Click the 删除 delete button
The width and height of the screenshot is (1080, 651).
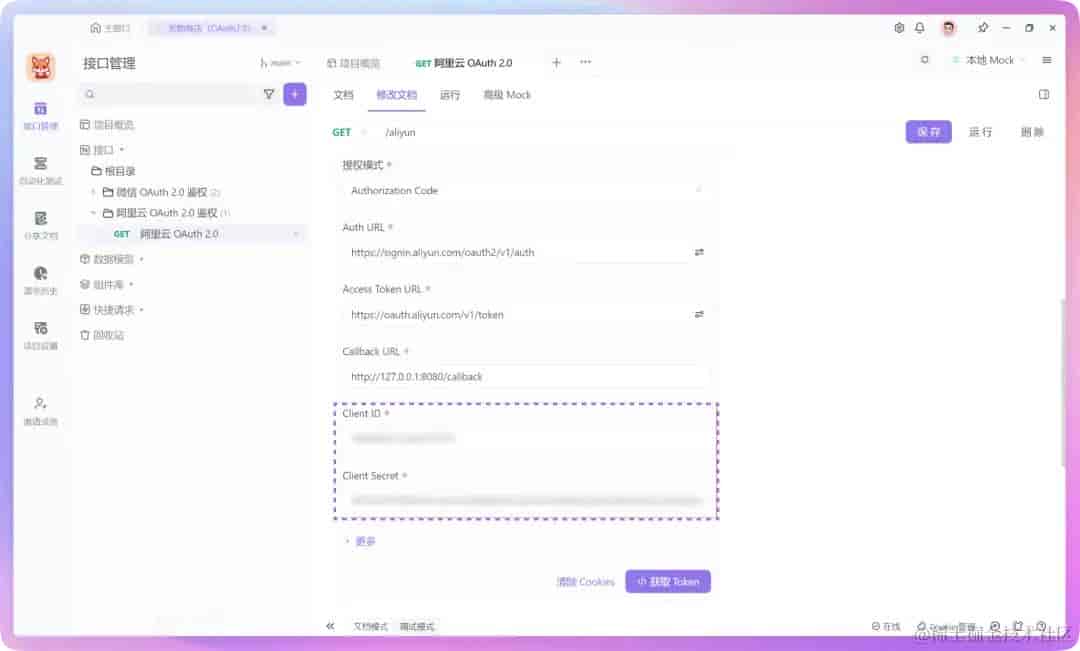[1032, 132]
